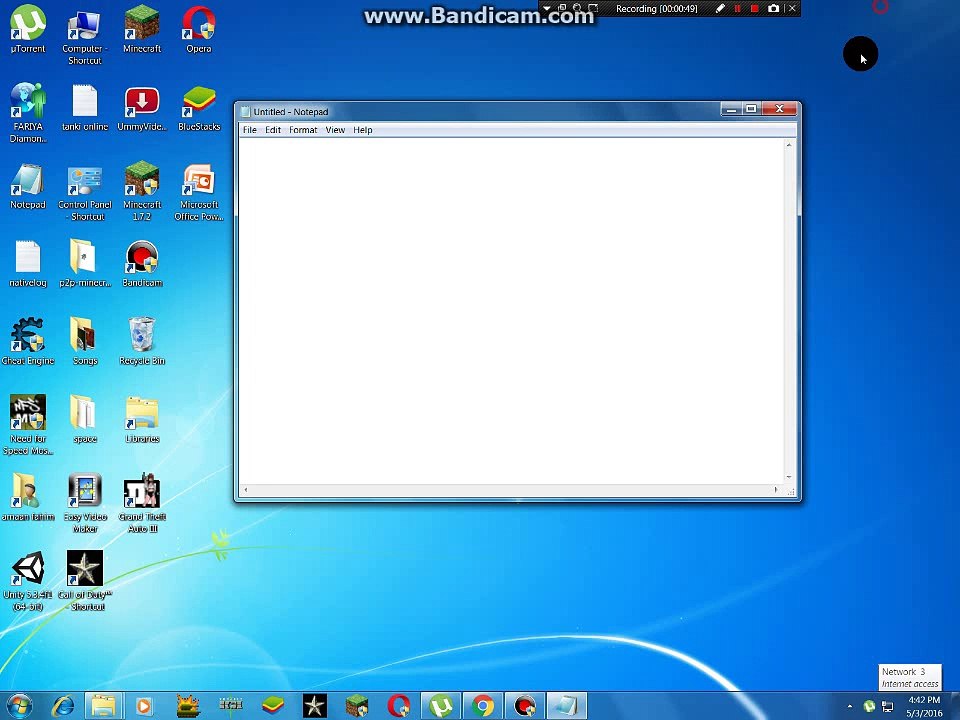Viewport: 960px width, 720px height.
Task: Select the nativelog file icon
Action: tap(28, 264)
